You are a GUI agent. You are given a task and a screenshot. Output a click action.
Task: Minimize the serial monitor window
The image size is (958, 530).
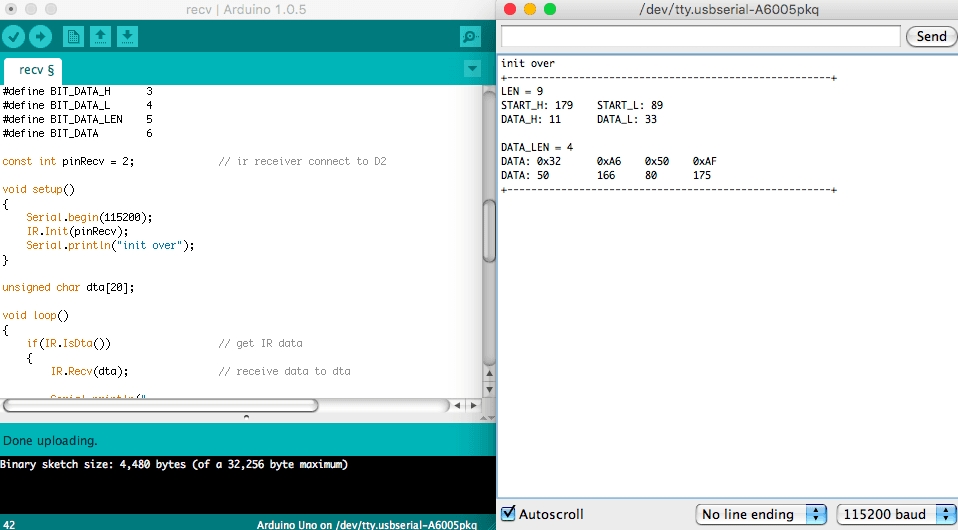pyautogui.click(x=530, y=9)
